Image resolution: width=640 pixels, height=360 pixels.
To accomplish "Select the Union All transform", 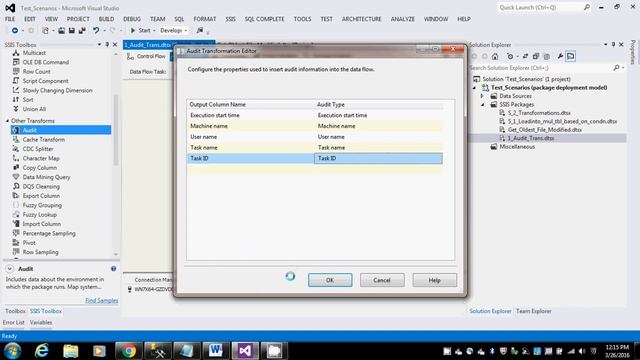I will pos(34,109).
